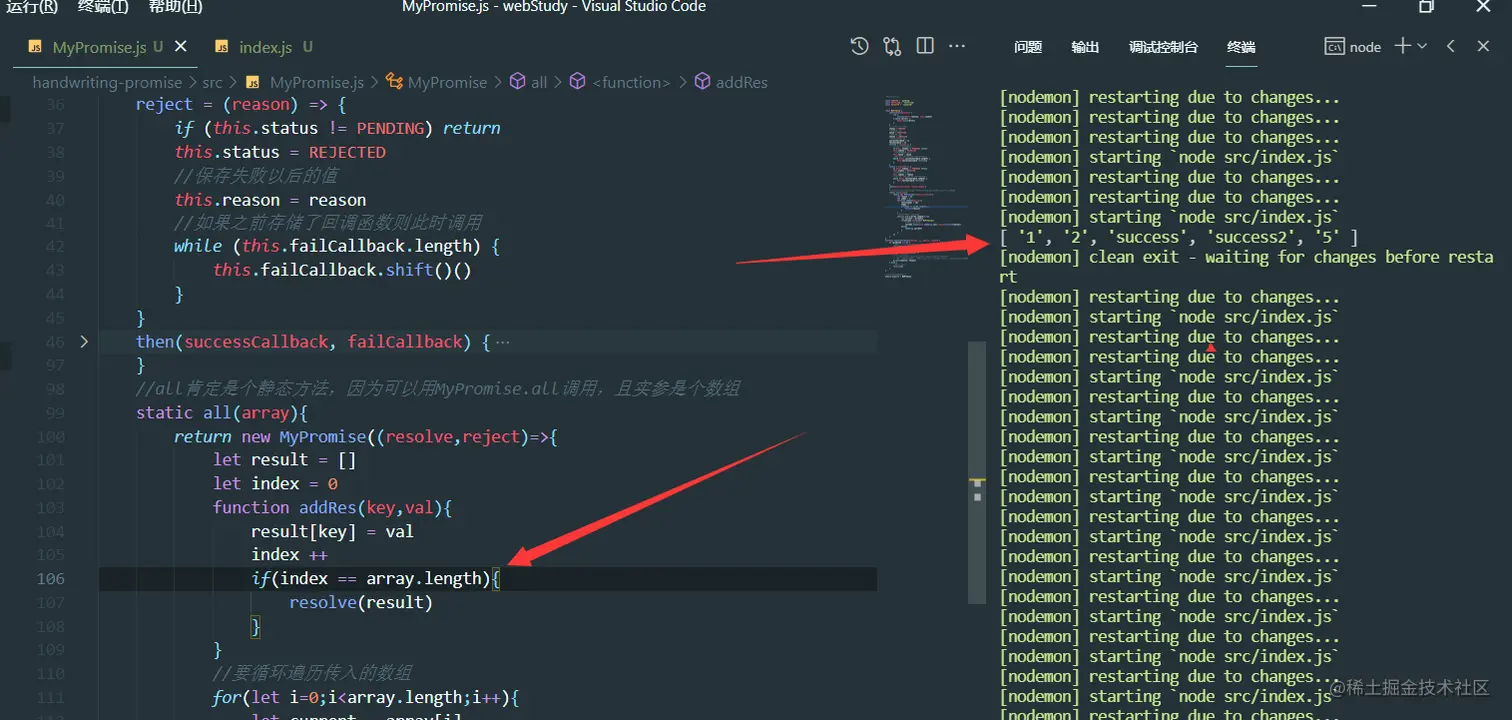The image size is (1512, 720).
Task: Click the open changes compare icon
Action: click(x=892, y=46)
